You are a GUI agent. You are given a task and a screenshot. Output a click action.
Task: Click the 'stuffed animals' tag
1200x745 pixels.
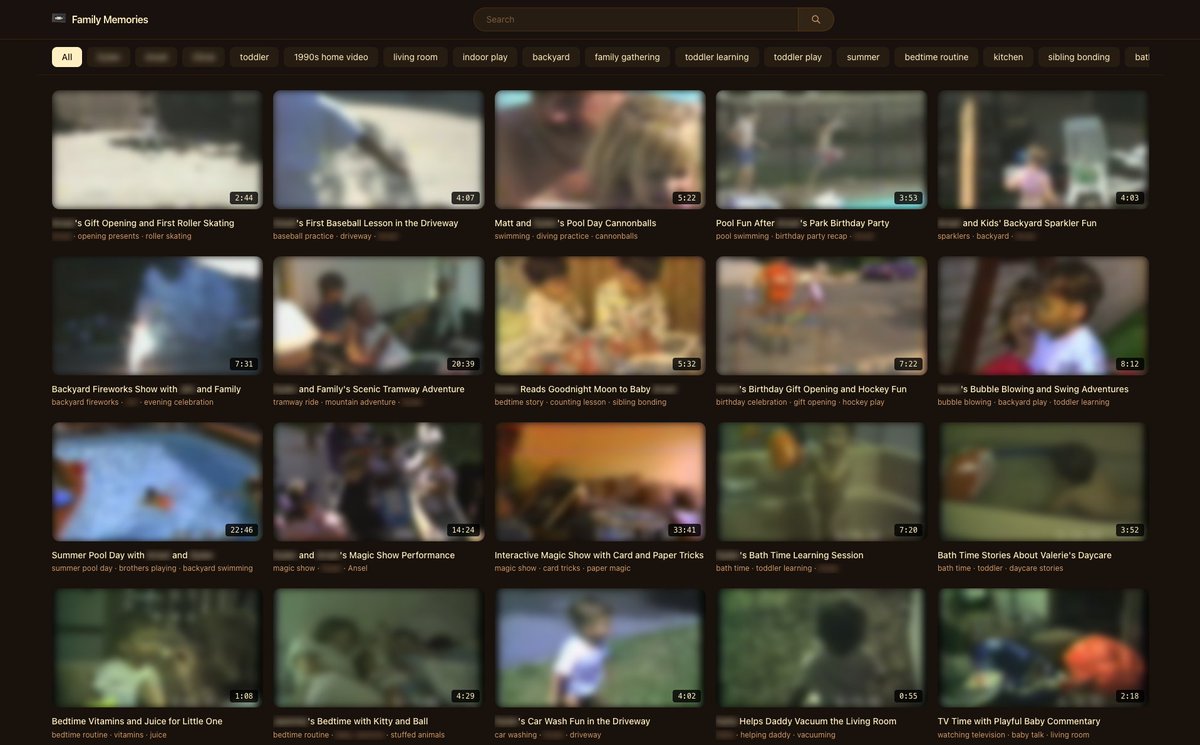pos(416,734)
